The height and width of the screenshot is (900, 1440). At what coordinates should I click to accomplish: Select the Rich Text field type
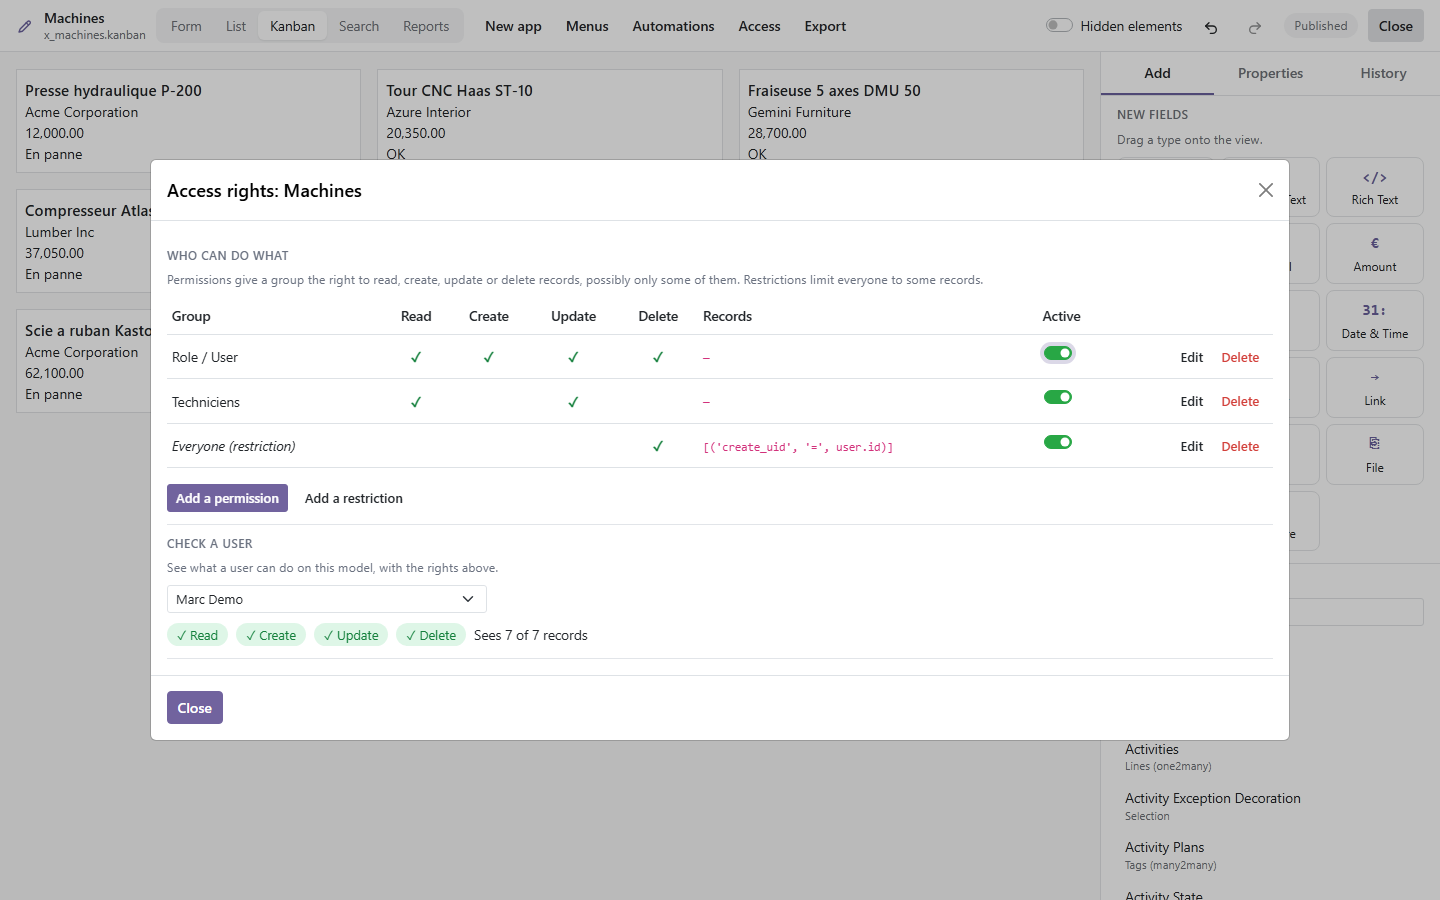click(1375, 187)
